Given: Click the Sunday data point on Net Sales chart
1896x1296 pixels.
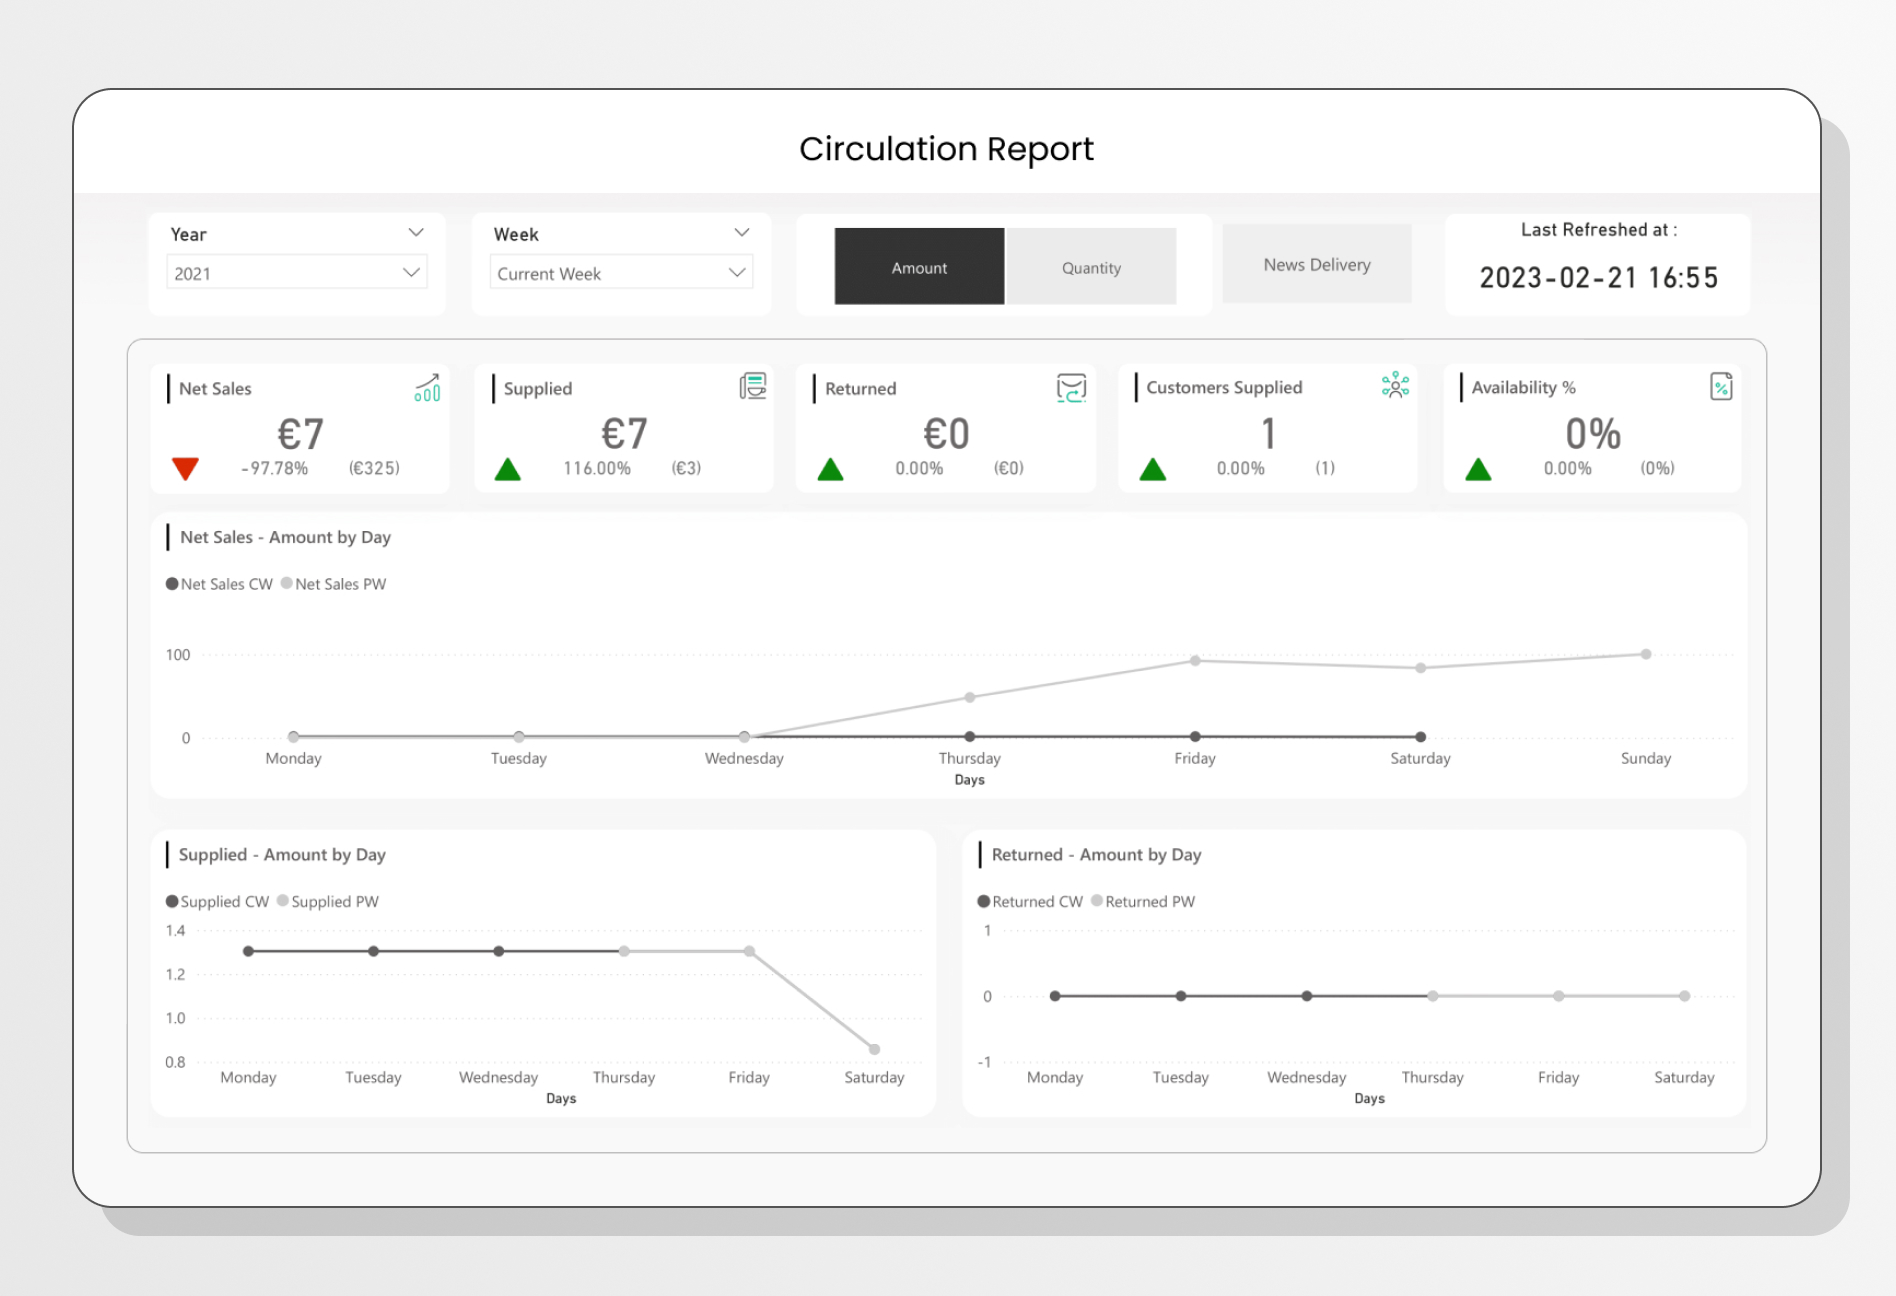Looking at the screenshot, I should (x=1646, y=654).
